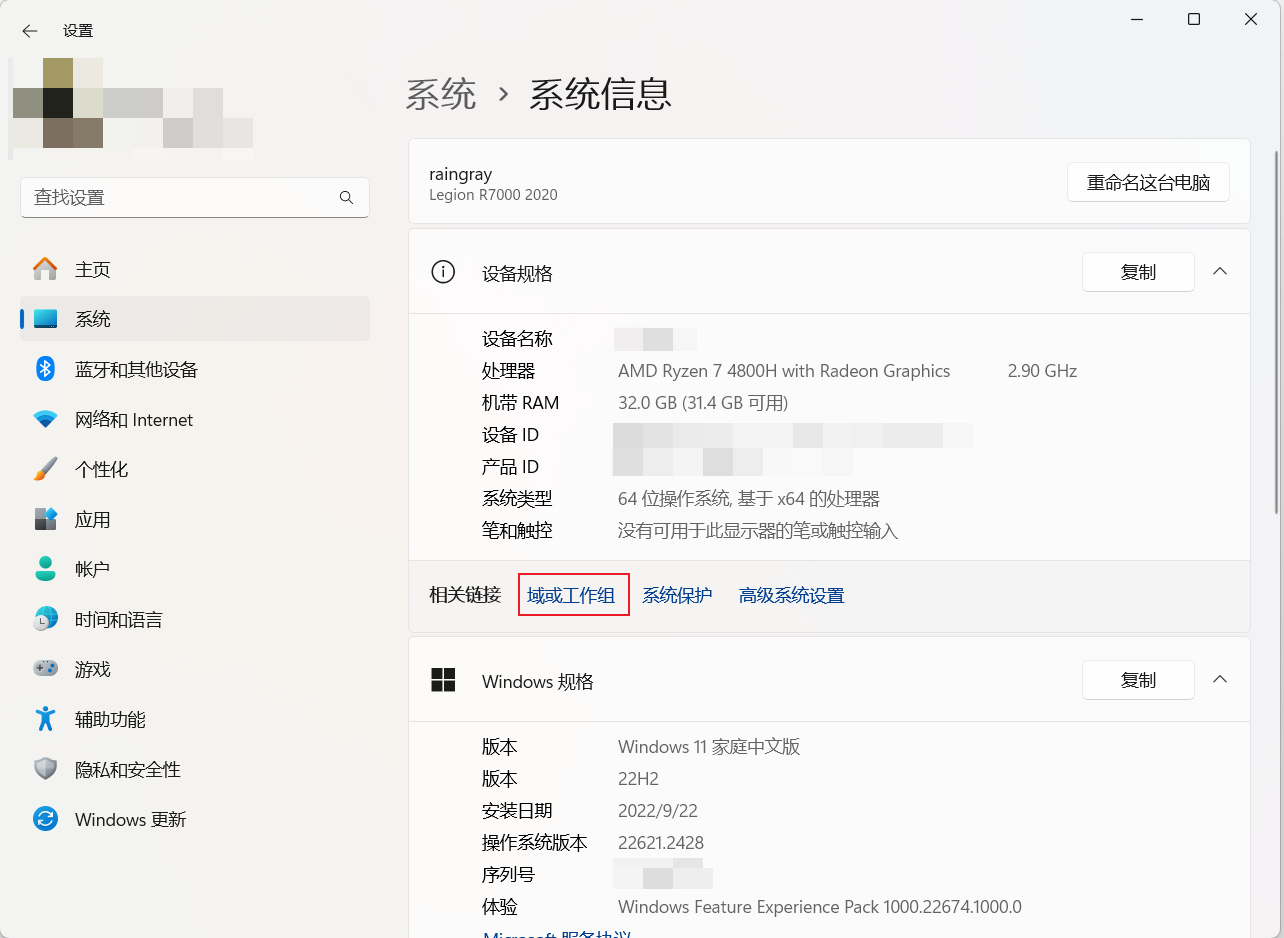Maximize the Settings window

click(x=1194, y=19)
